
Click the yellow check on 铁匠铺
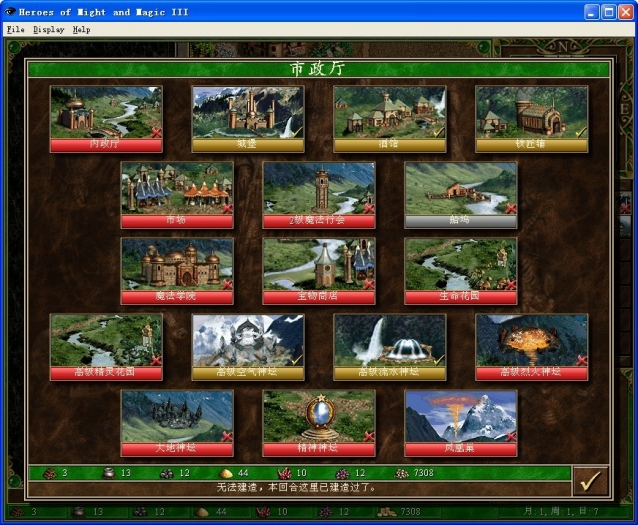tap(581, 132)
